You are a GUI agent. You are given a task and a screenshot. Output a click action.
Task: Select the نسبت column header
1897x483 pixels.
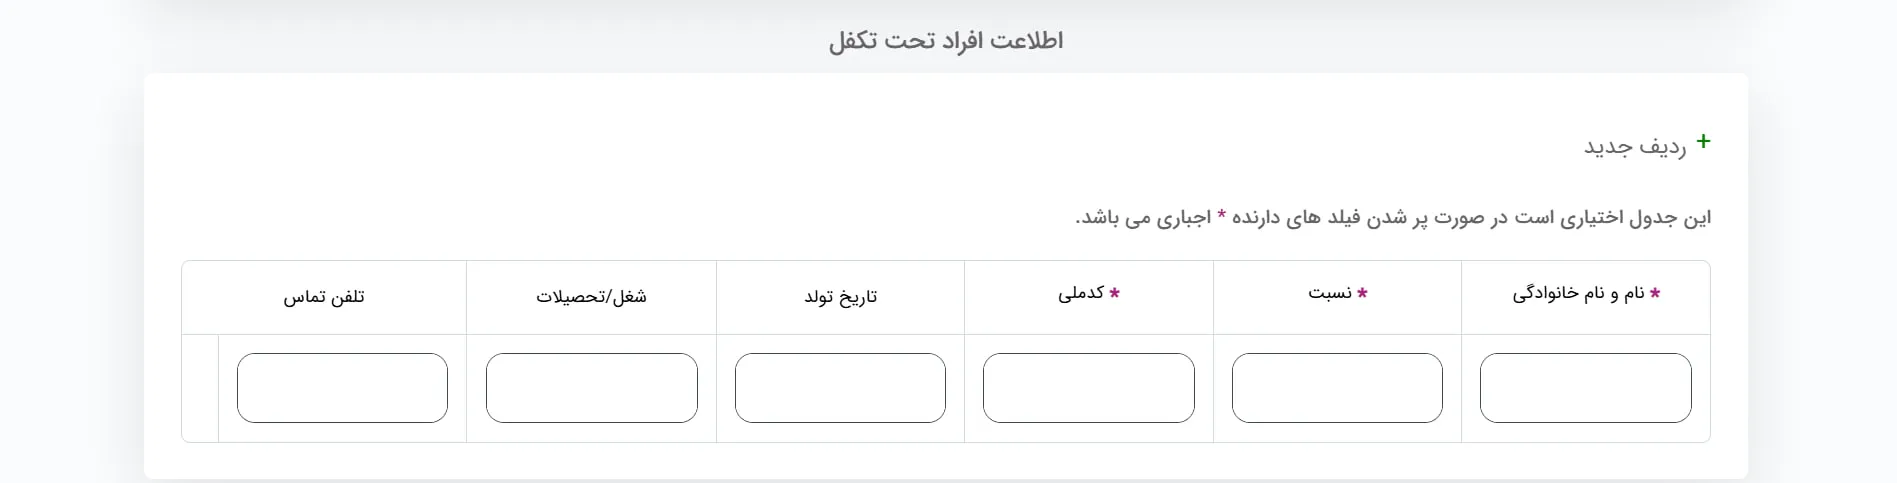pos(1330,294)
